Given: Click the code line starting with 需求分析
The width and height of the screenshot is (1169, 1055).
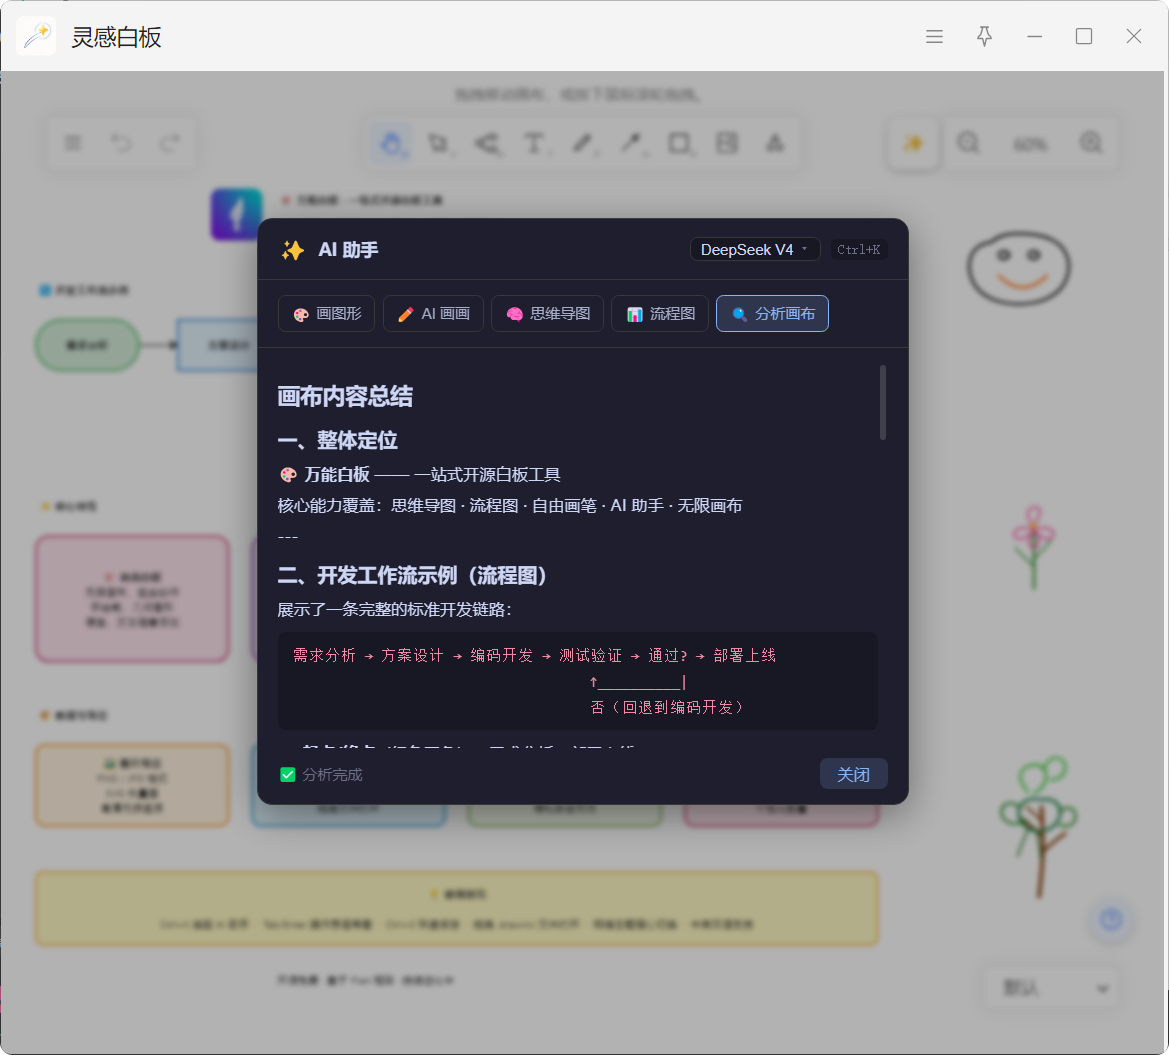Looking at the screenshot, I should 535,656.
